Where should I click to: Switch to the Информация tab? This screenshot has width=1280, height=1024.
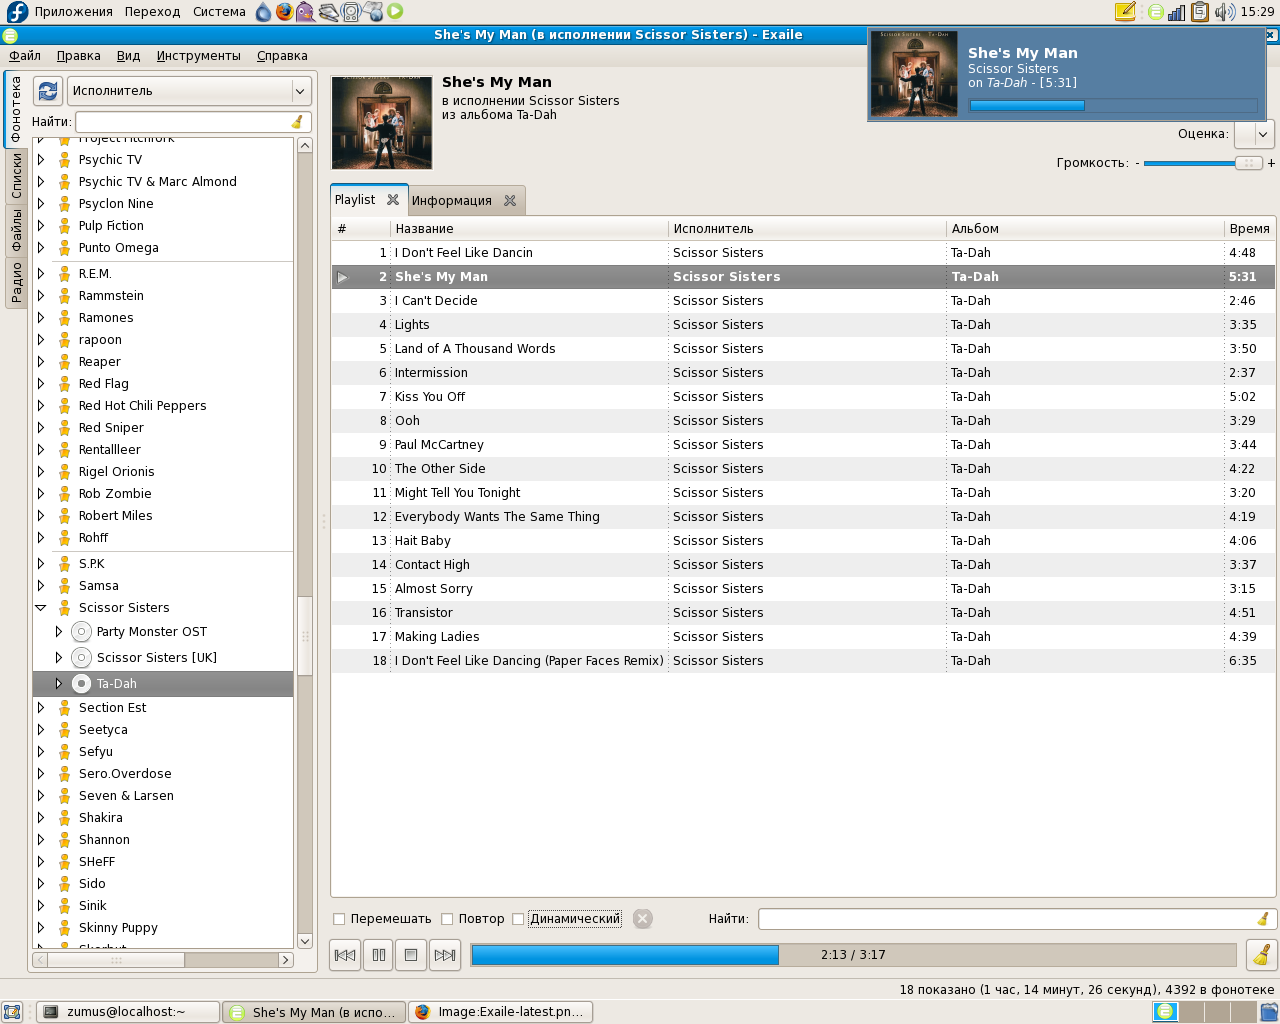[x=452, y=201]
